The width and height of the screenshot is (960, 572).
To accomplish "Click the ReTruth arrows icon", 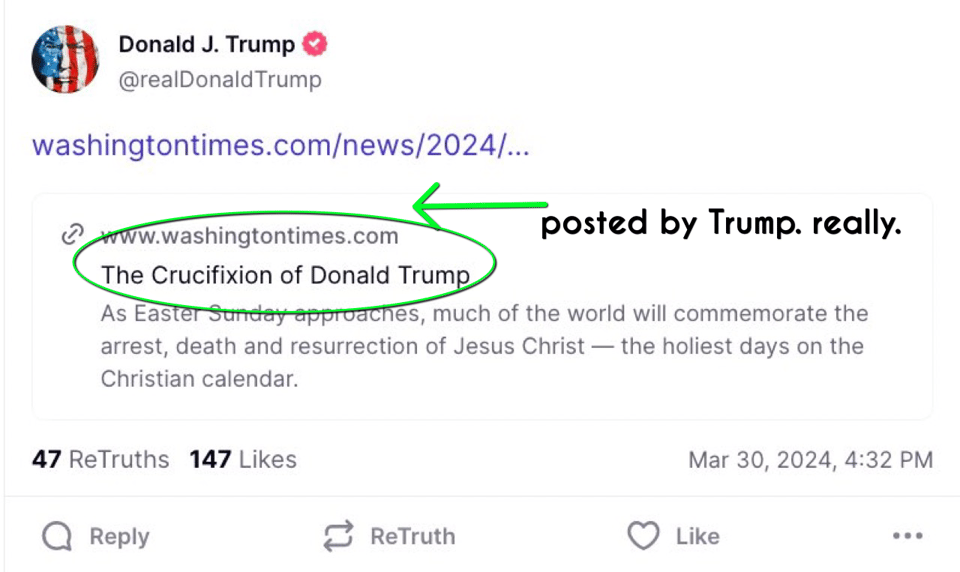I will pos(339,537).
